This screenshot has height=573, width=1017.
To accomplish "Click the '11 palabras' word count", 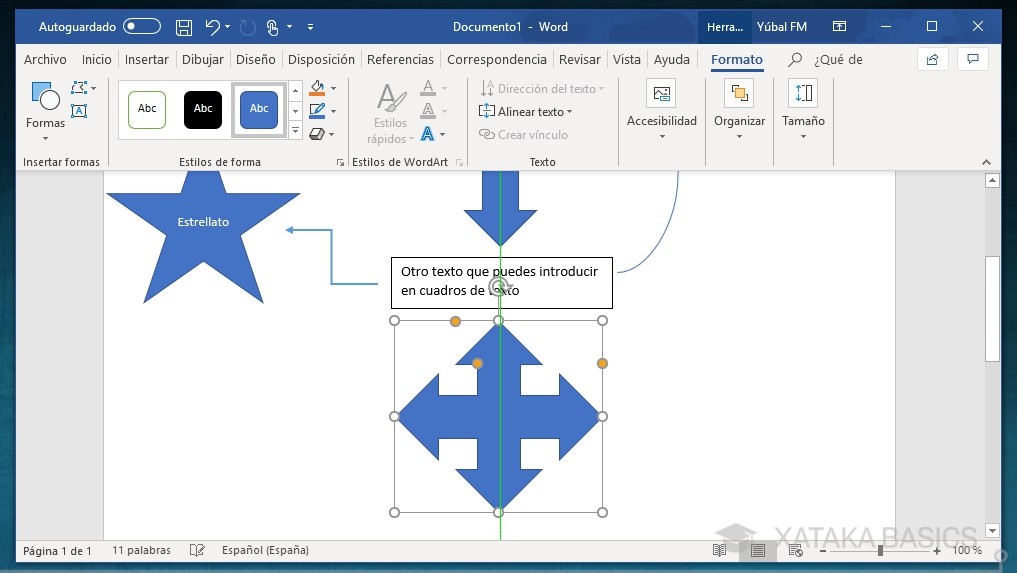I will coord(141,550).
